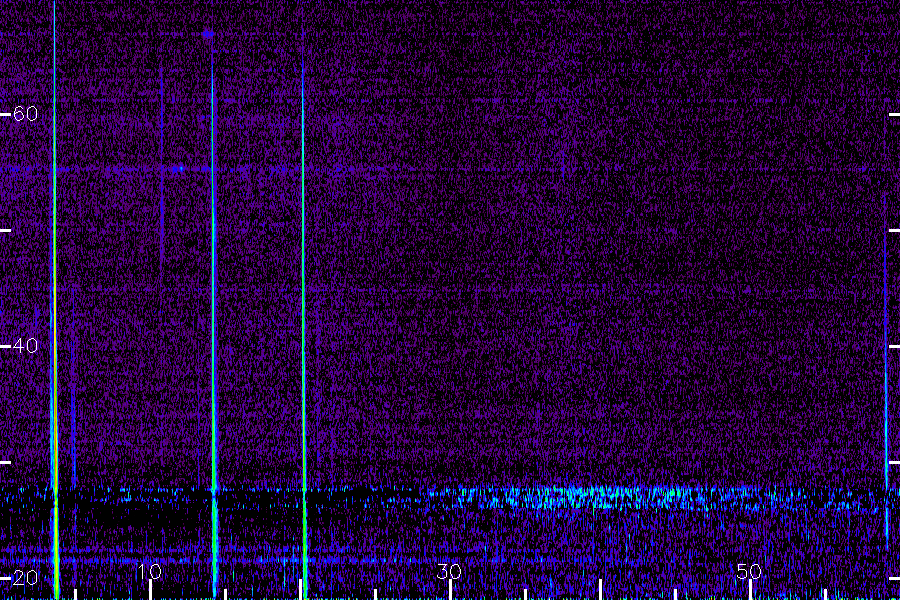
Task: Click the "60" label on the vertical axis
Action: click(x=25, y=114)
